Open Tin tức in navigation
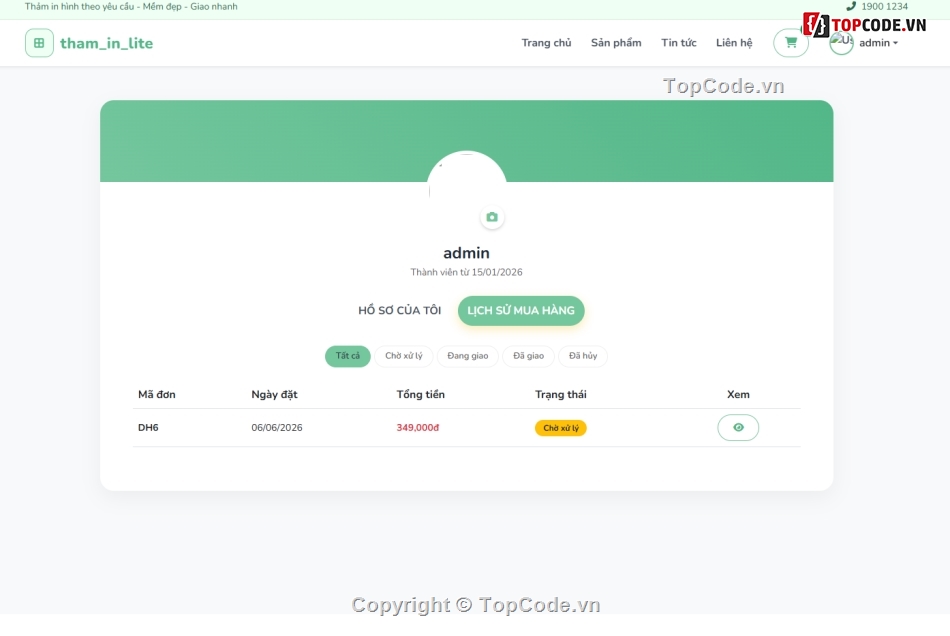This screenshot has width=950, height=636. (679, 43)
